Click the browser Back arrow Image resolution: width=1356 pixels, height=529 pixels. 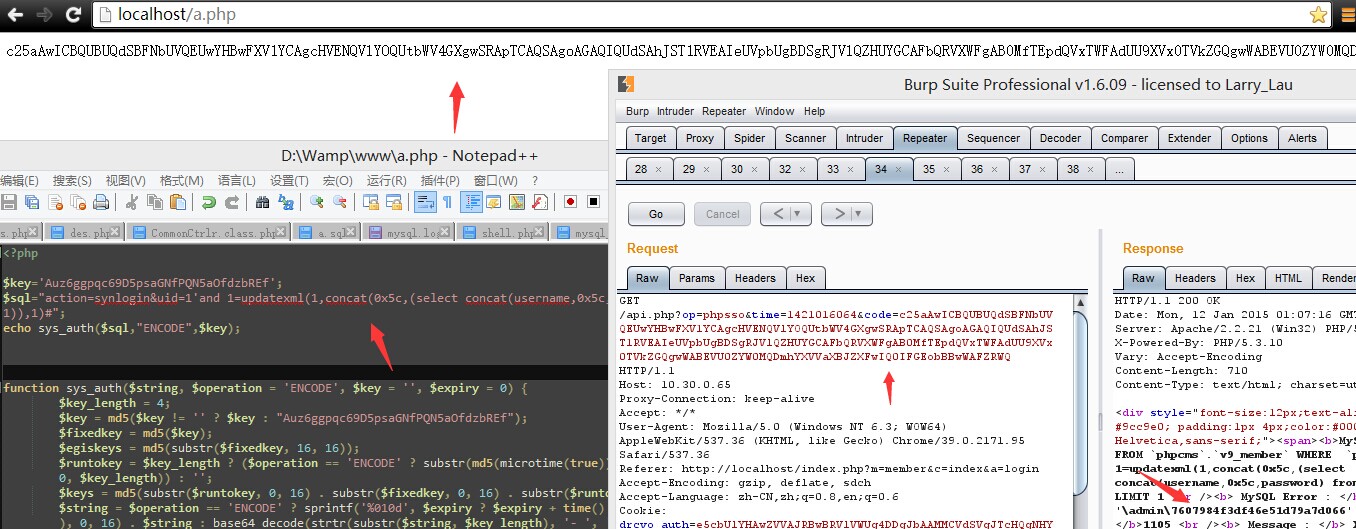[x=13, y=15]
